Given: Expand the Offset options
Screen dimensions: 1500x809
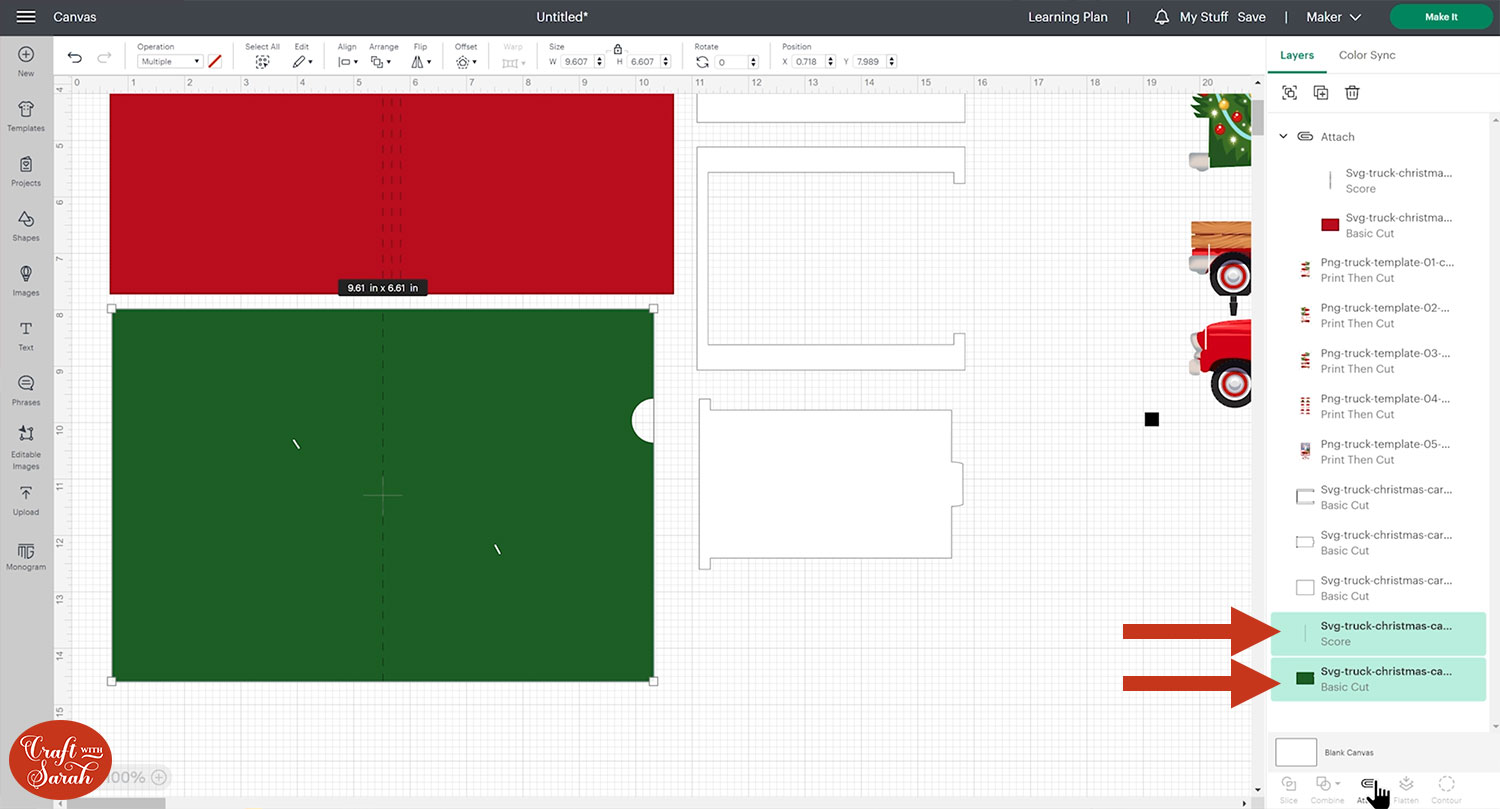Looking at the screenshot, I should pyautogui.click(x=465, y=61).
